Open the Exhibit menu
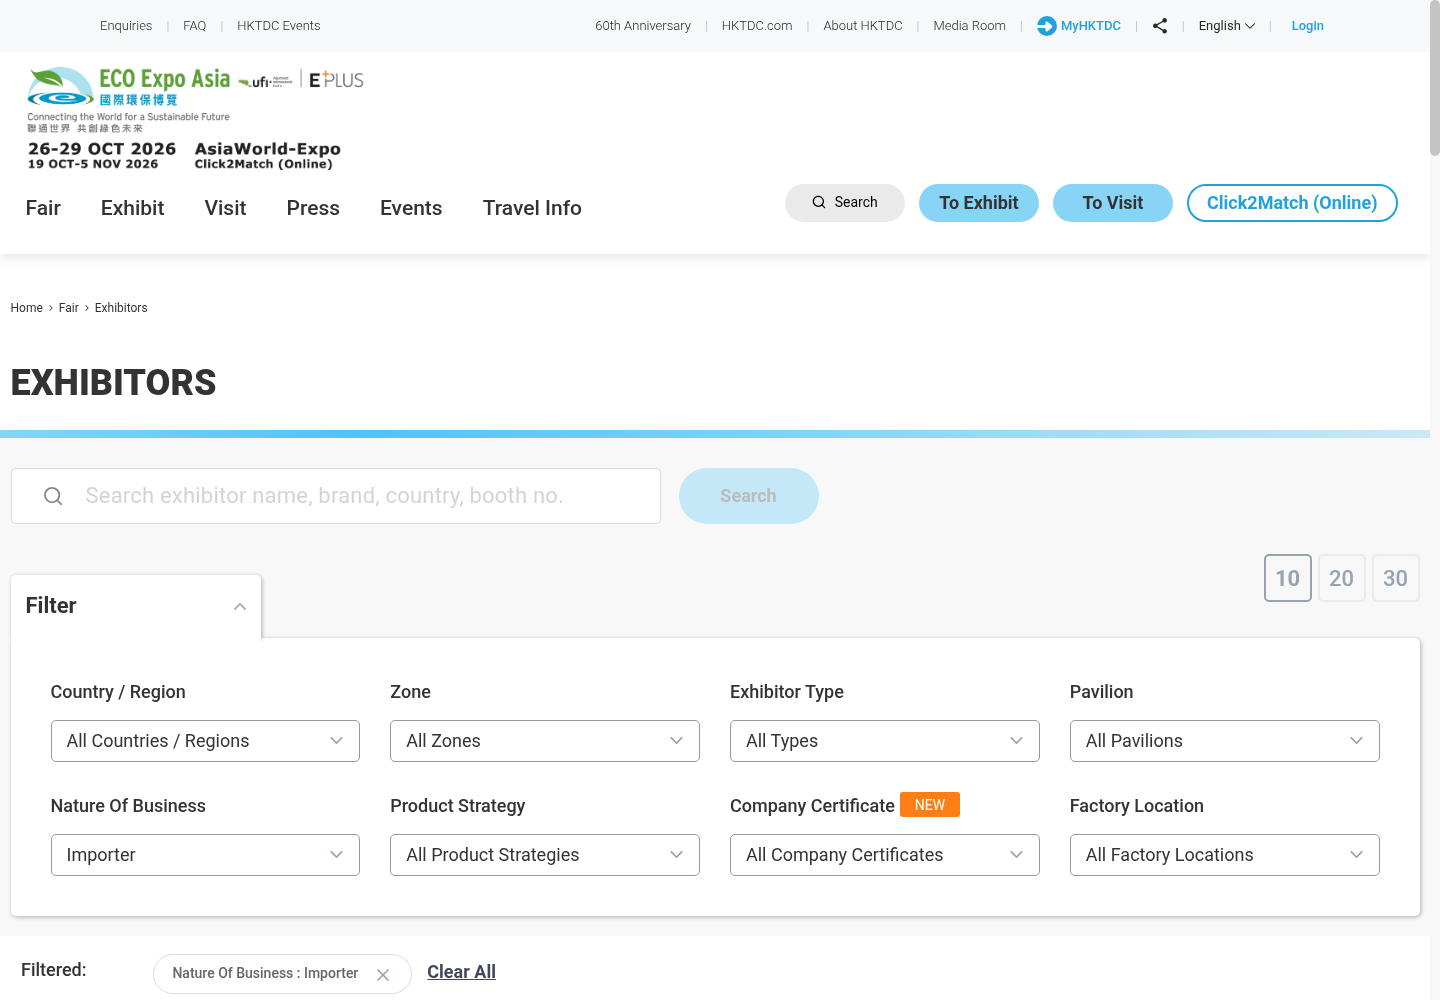The height and width of the screenshot is (1000, 1440). [x=132, y=208]
